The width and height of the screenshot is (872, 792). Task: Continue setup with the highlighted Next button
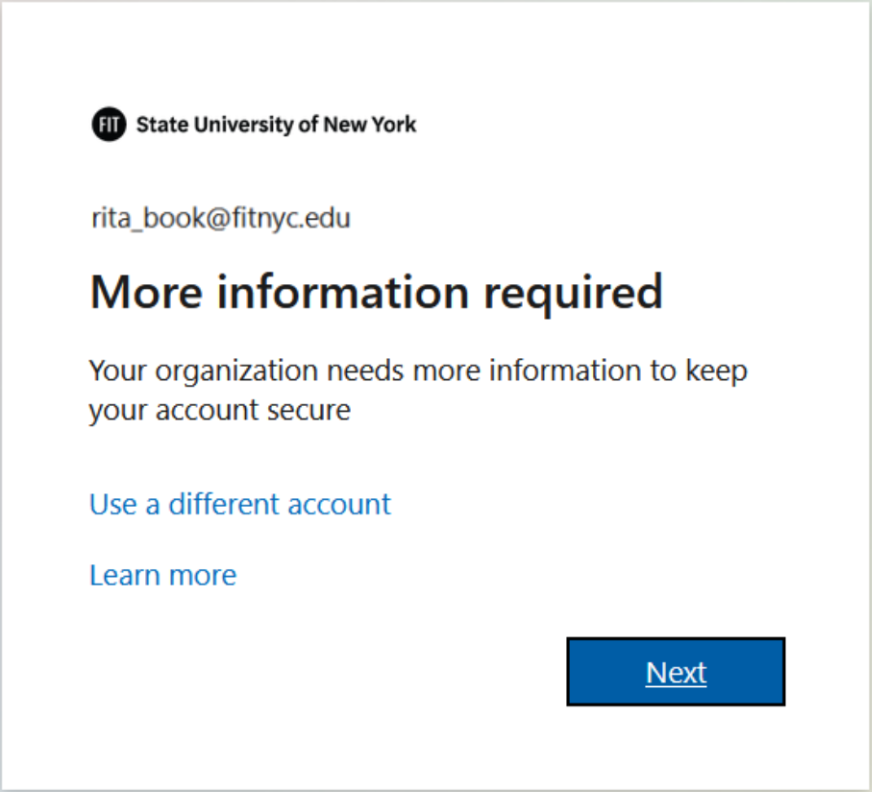click(x=675, y=672)
